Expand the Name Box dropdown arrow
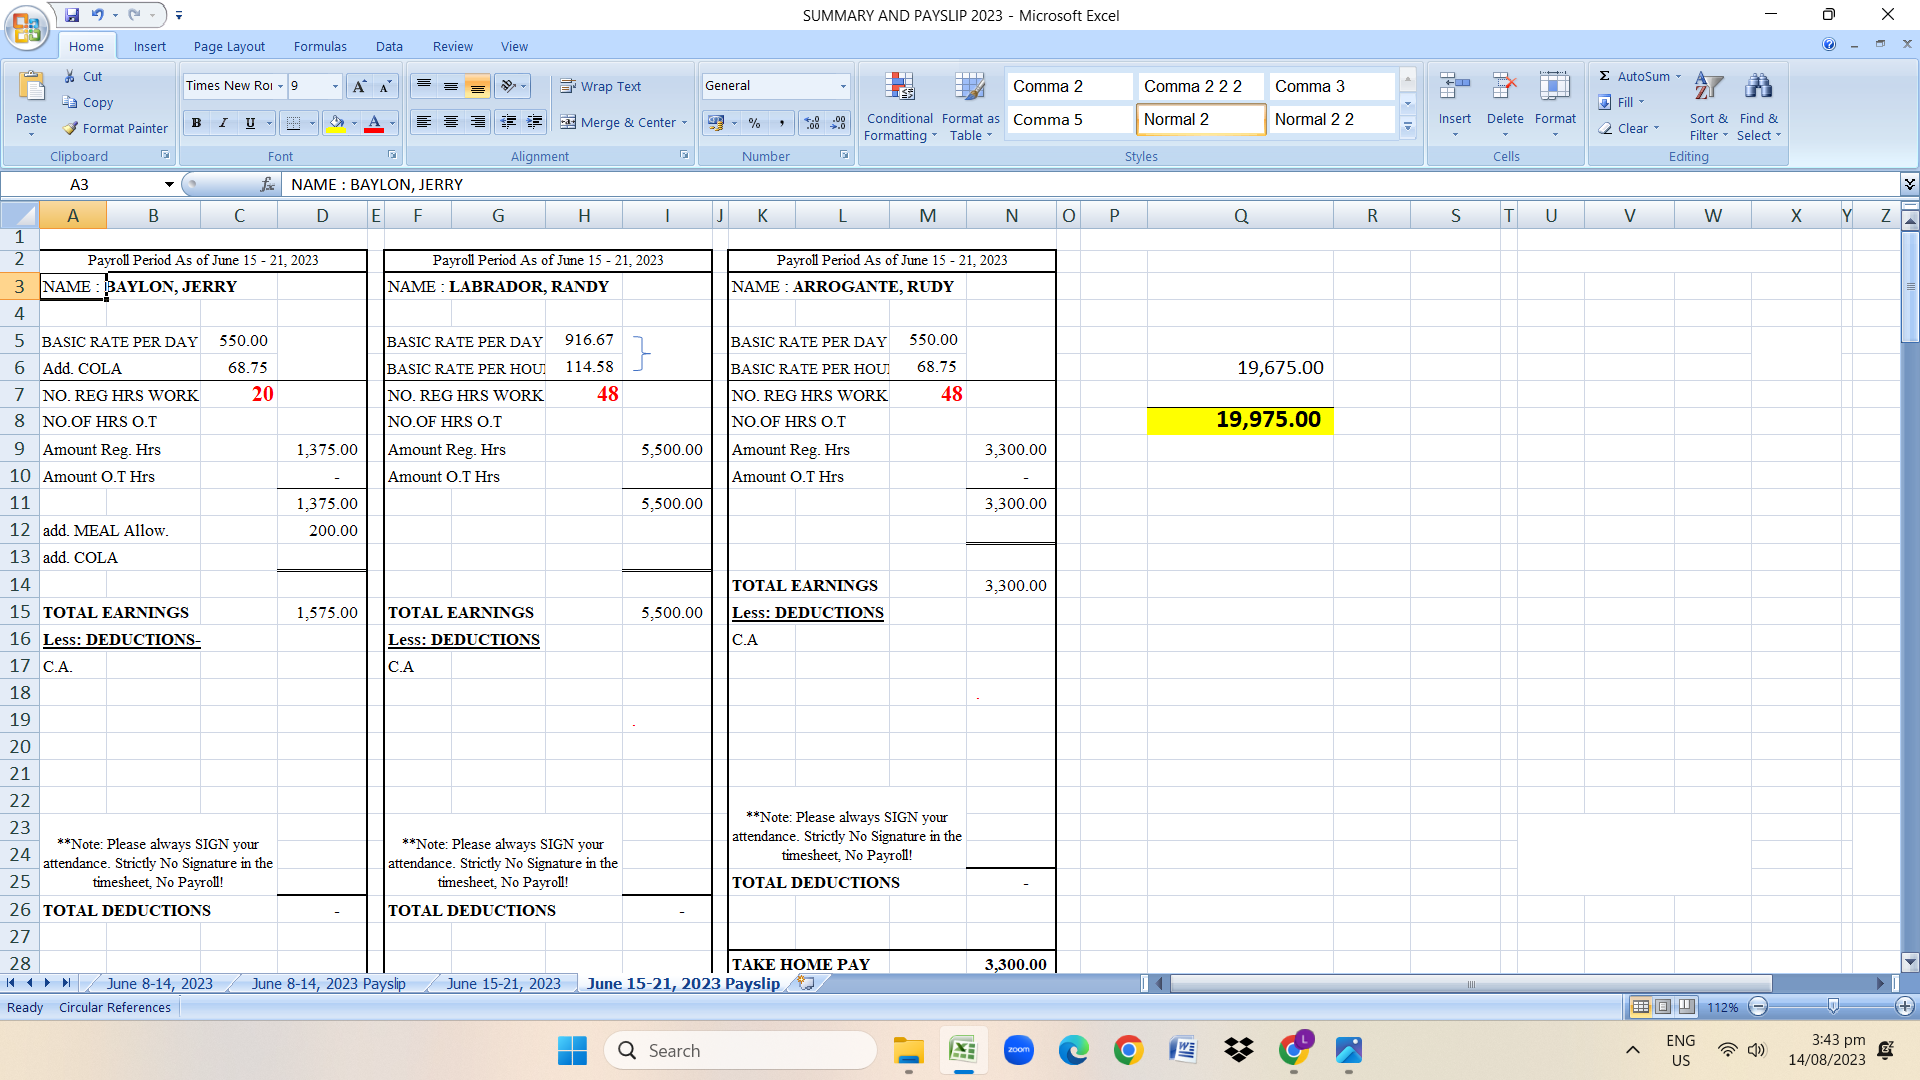Screen dimensions: 1920x1080 (169, 184)
